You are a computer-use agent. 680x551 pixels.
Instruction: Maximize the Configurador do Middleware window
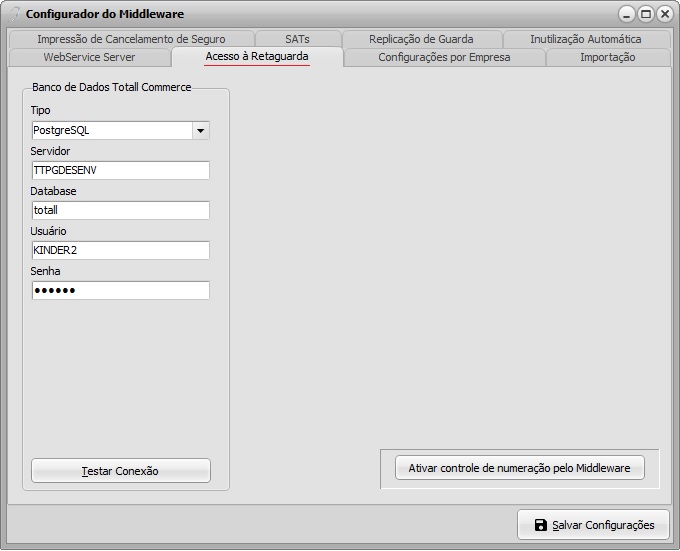pyautogui.click(x=646, y=14)
